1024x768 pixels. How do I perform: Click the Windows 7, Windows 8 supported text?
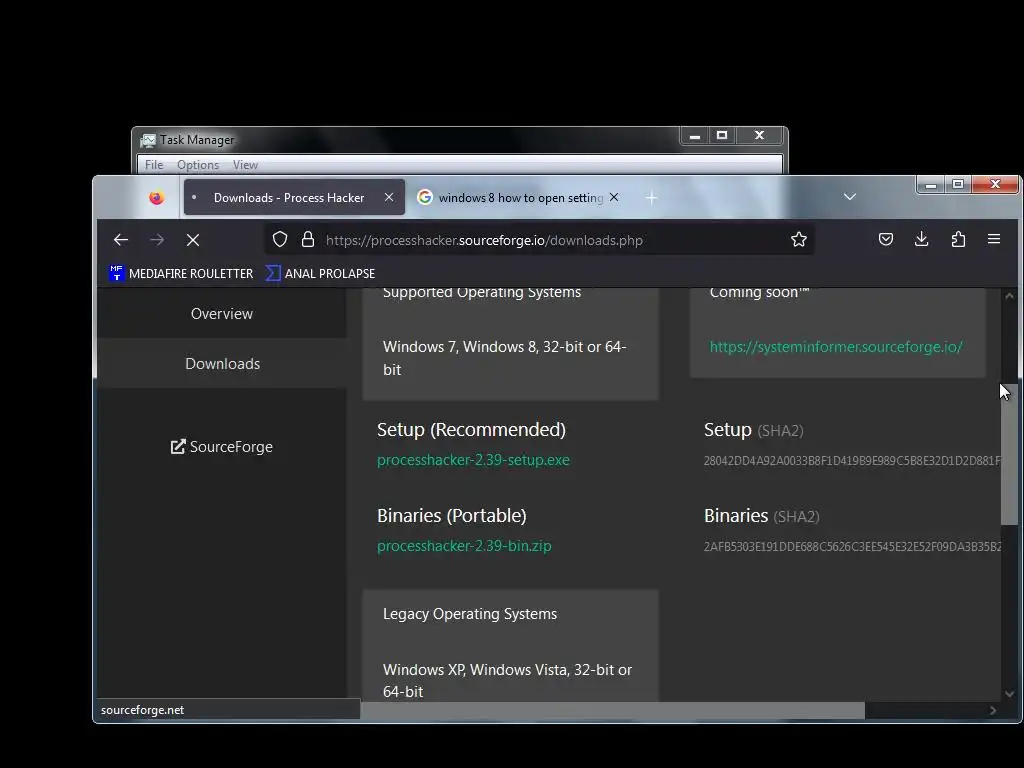504,358
